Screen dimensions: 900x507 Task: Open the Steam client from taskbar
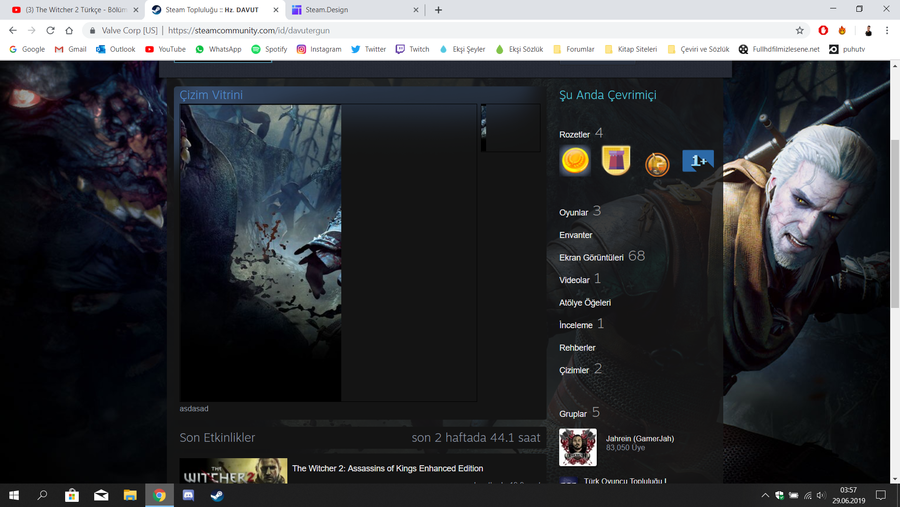click(217, 495)
